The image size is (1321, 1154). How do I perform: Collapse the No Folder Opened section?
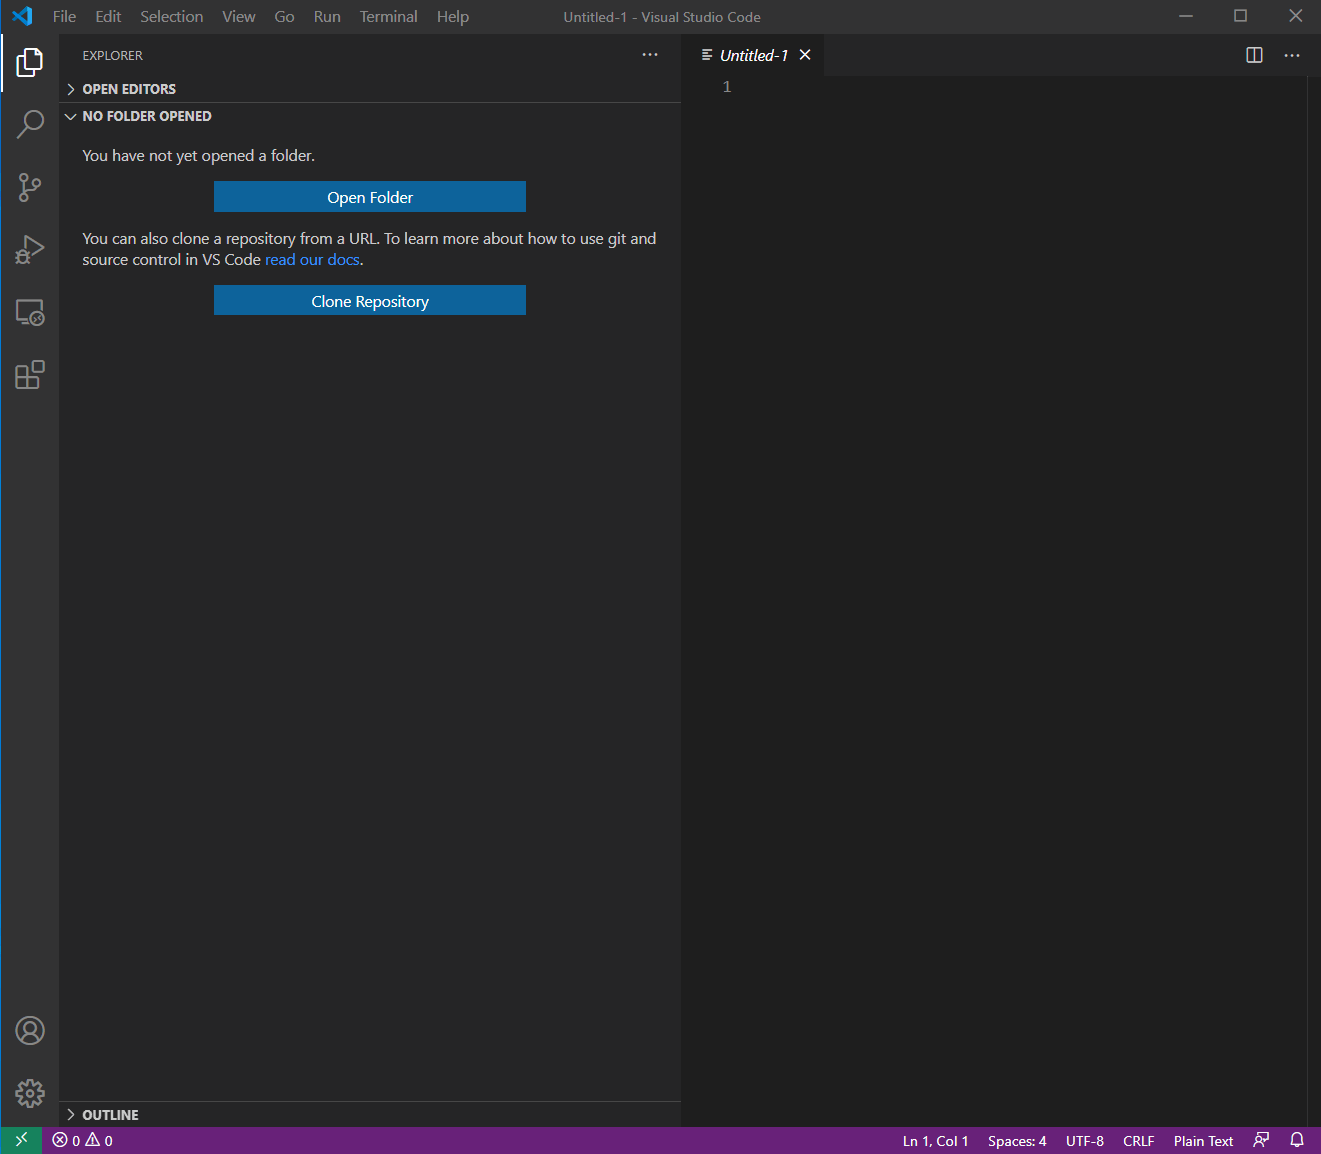point(370,116)
